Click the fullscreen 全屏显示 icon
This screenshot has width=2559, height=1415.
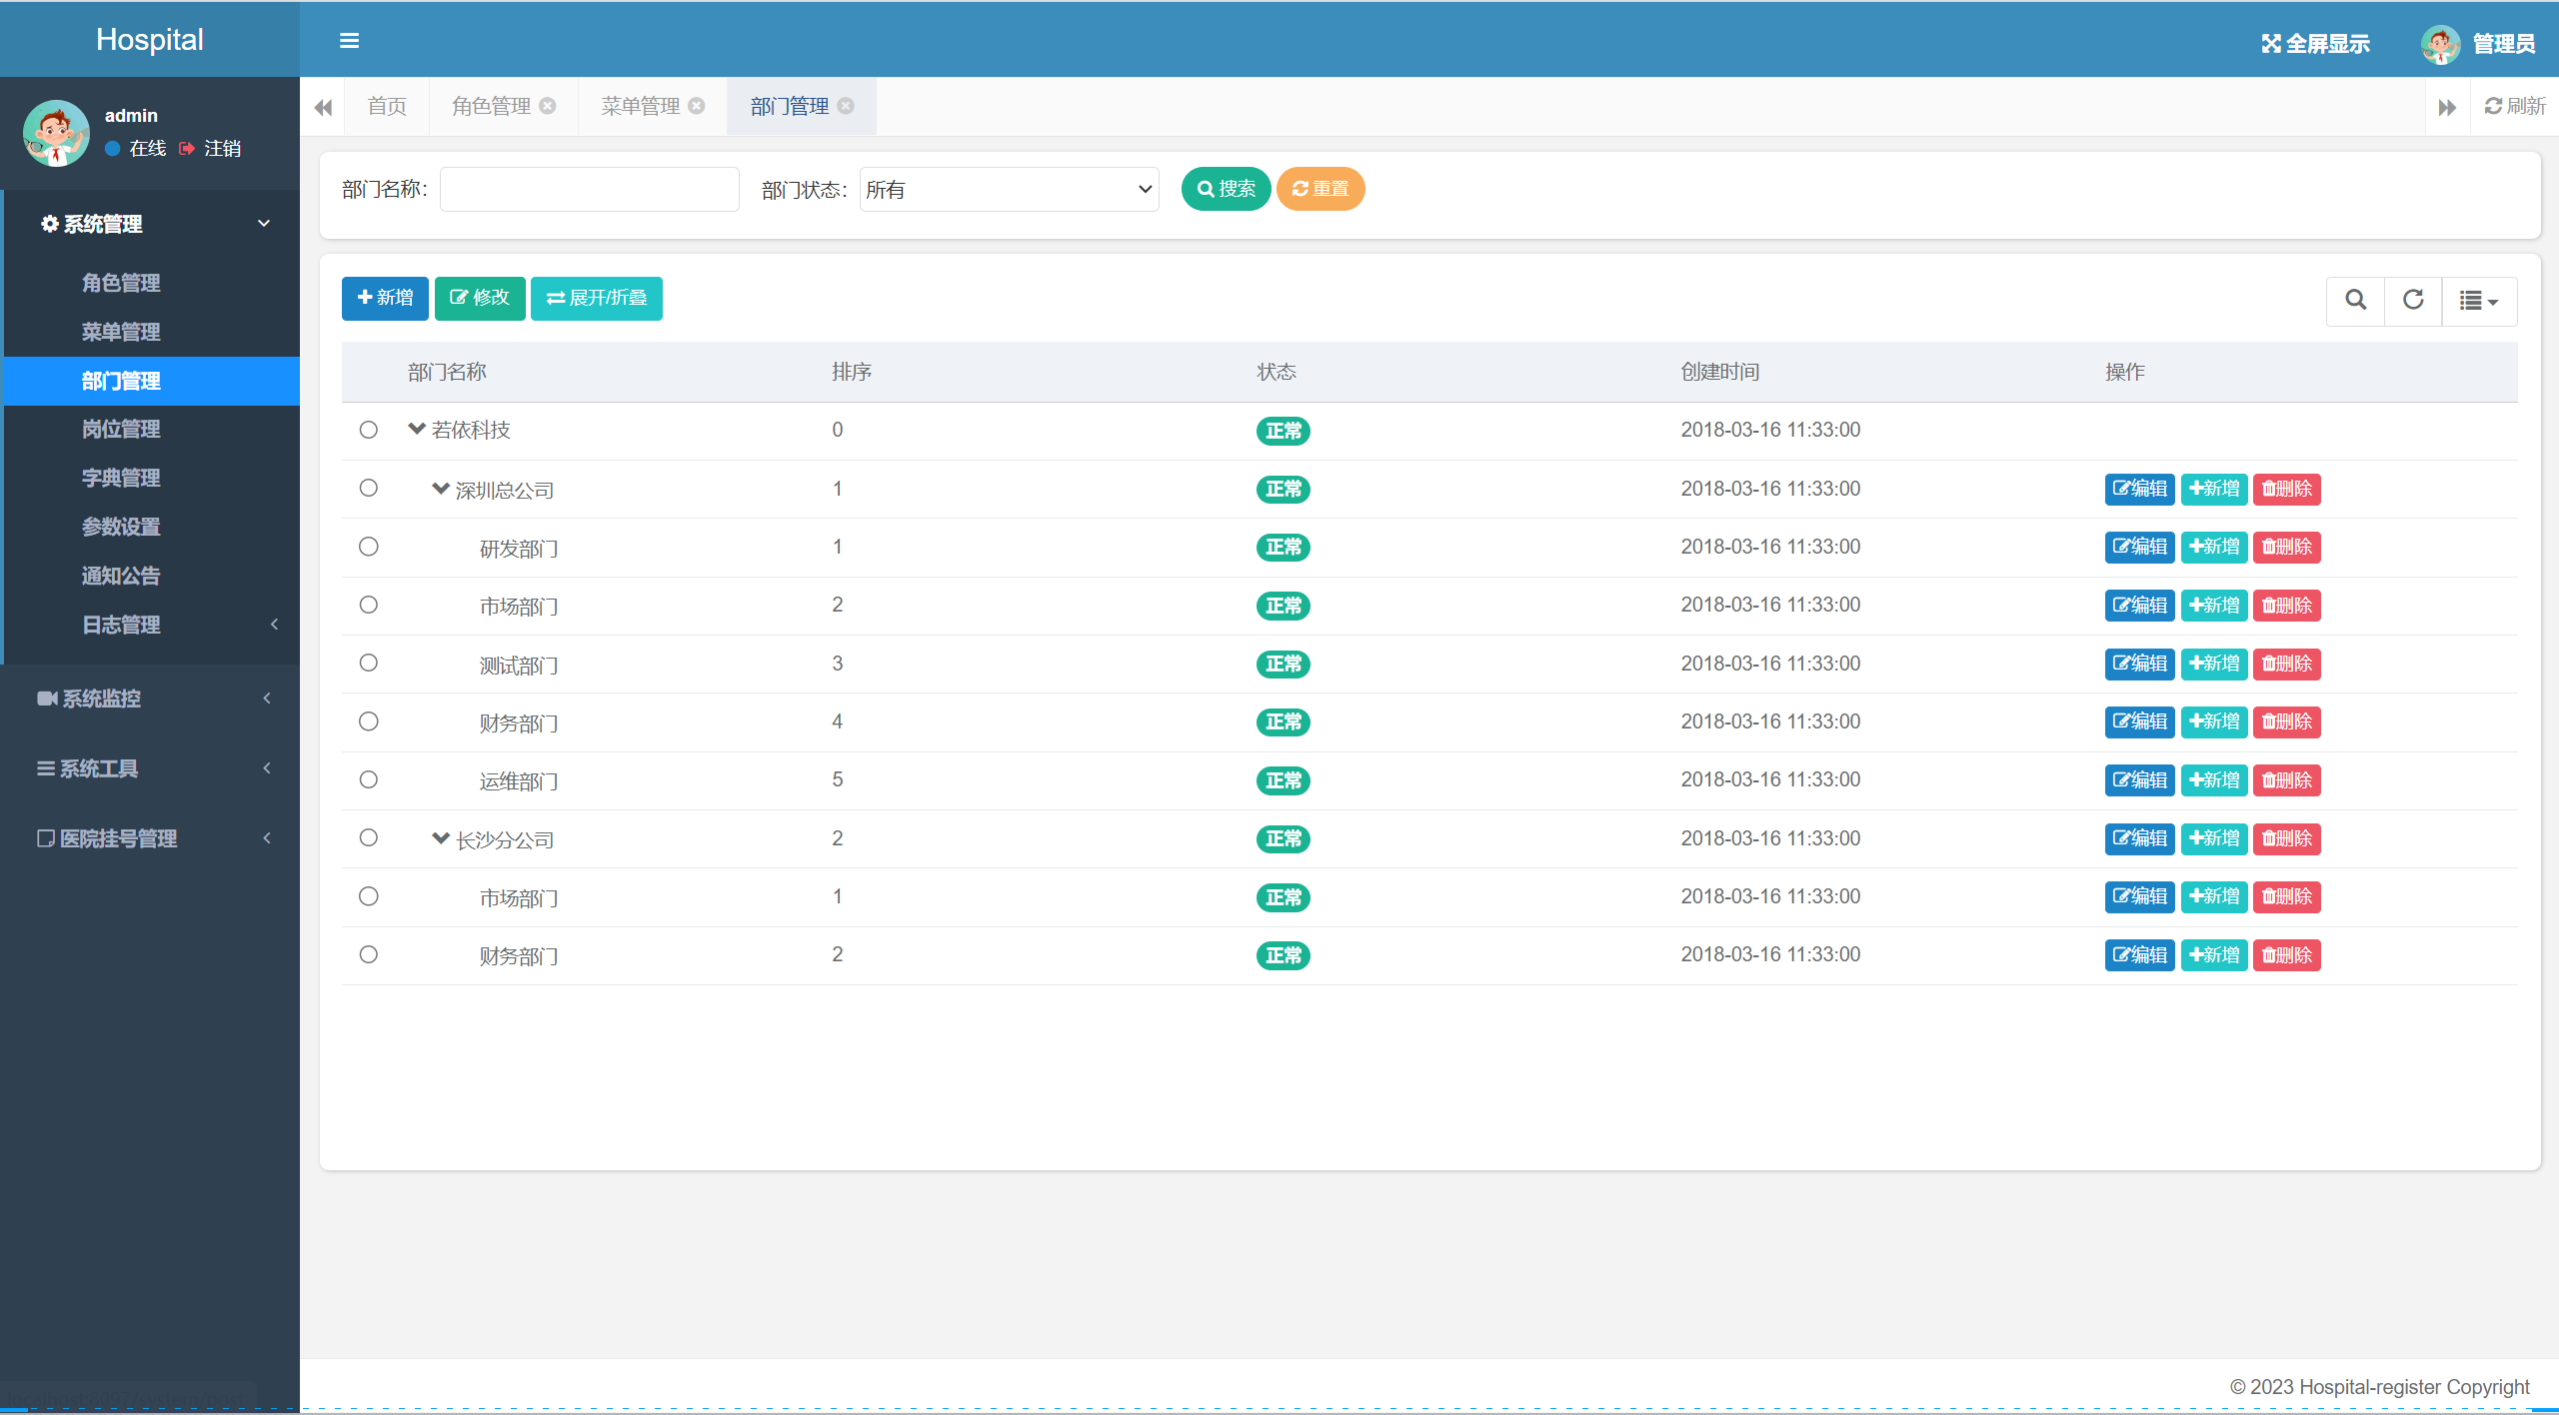click(x=2271, y=44)
